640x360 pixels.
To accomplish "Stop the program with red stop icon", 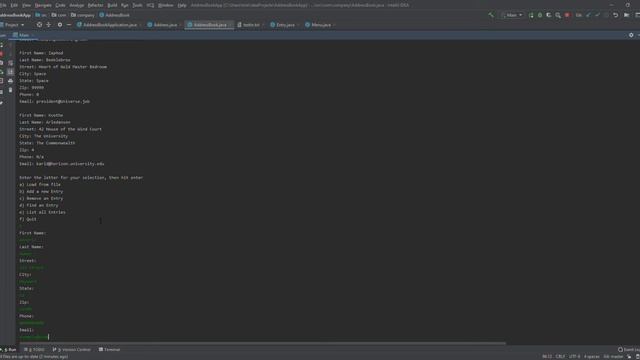I will tap(567, 15).
